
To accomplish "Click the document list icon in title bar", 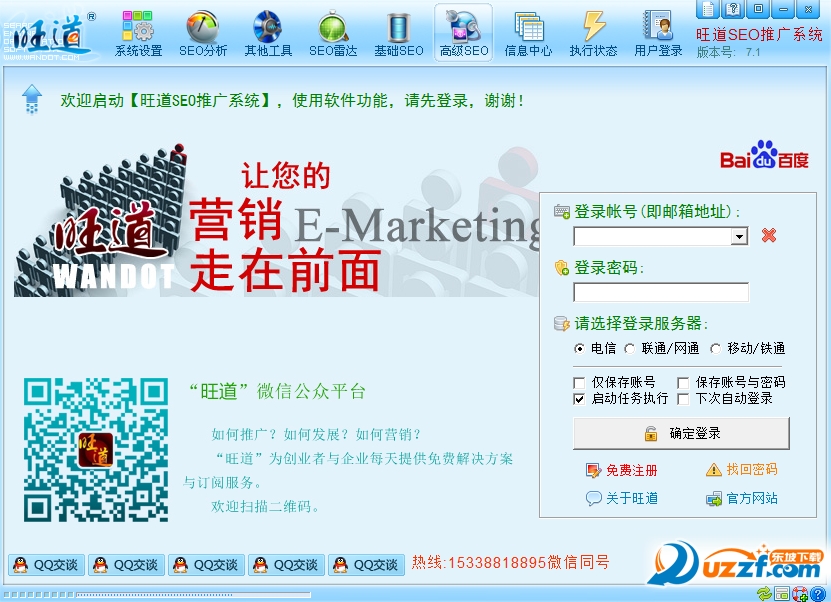I will tap(709, 9).
